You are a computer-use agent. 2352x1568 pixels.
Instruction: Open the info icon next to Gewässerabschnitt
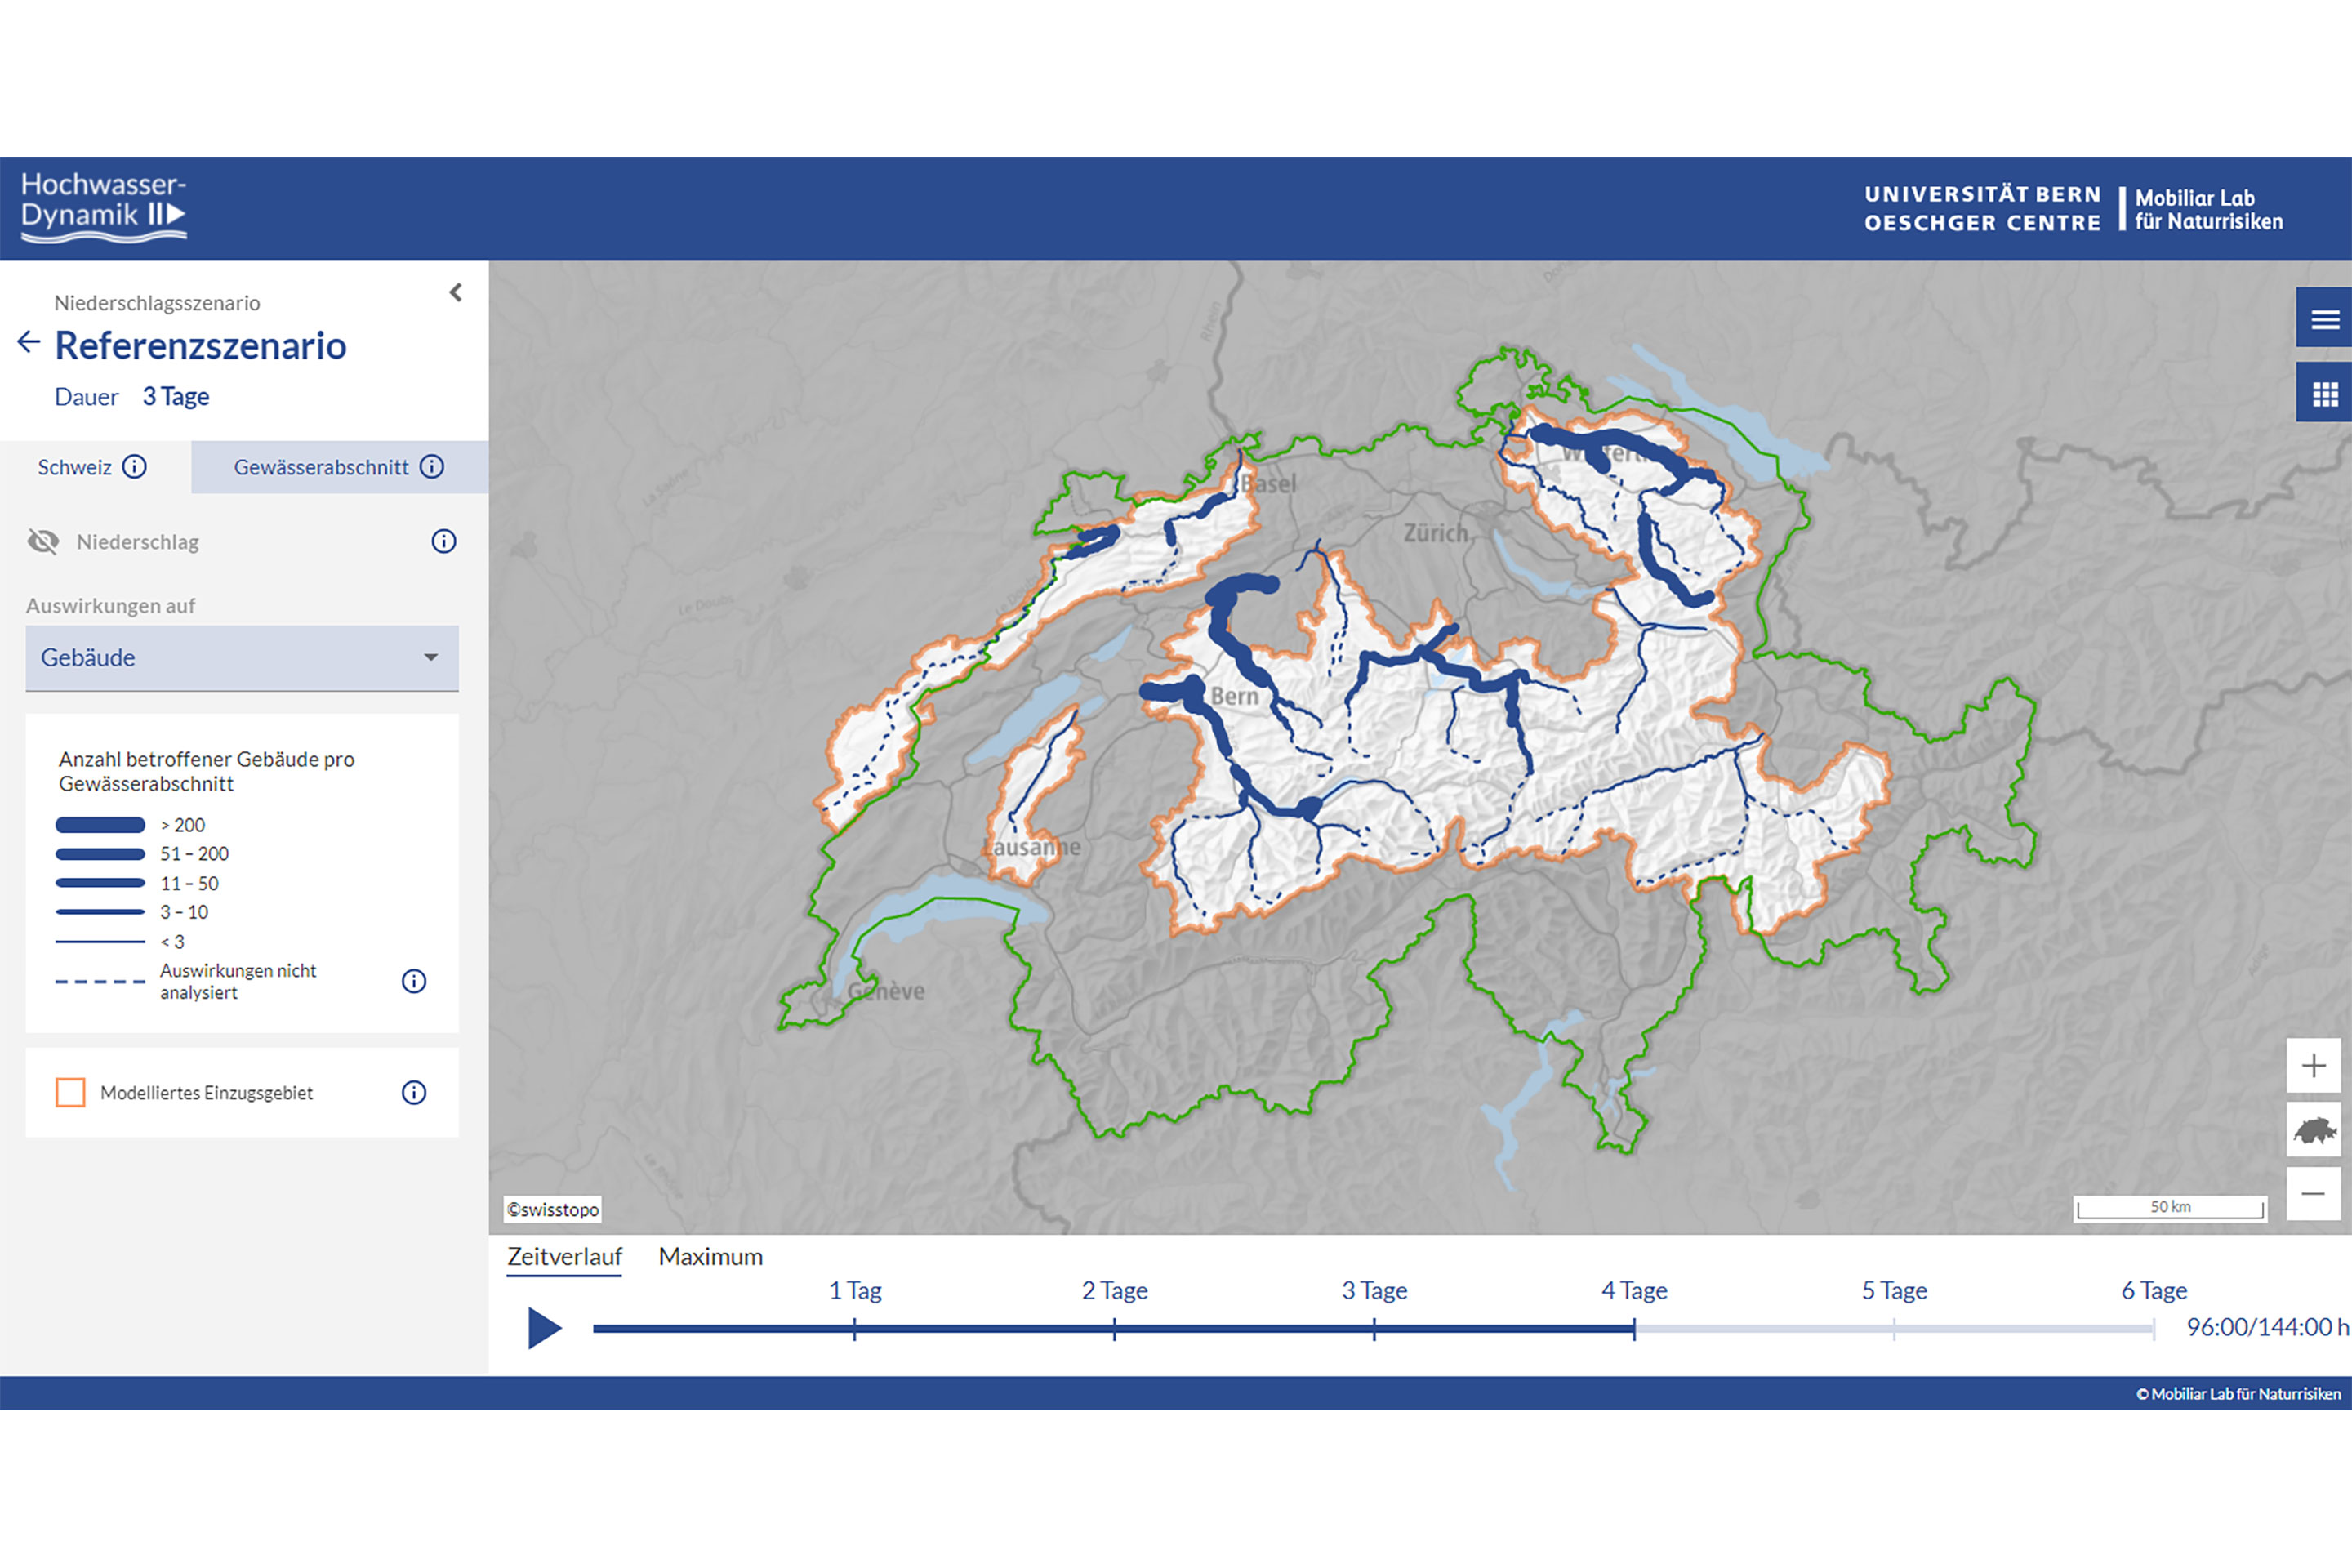pyautogui.click(x=432, y=467)
